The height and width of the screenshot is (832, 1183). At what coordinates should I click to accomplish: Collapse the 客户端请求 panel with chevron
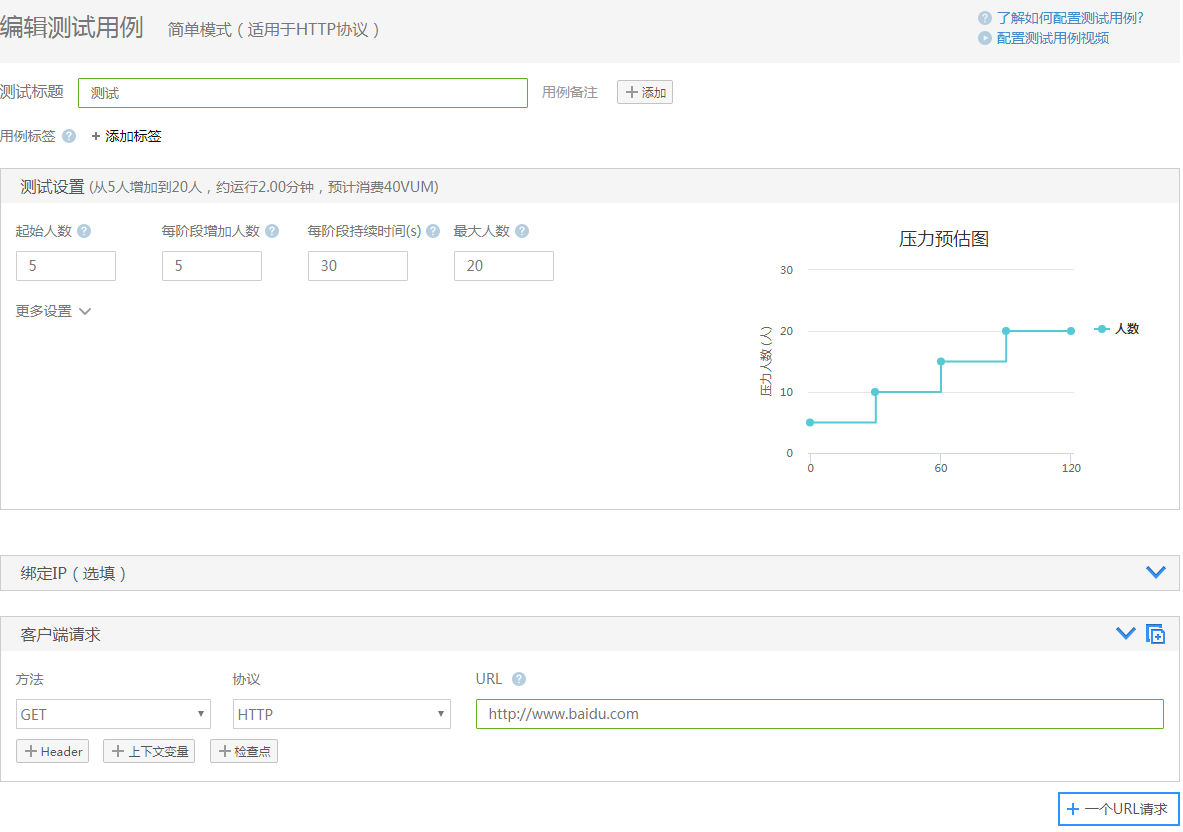click(1125, 634)
